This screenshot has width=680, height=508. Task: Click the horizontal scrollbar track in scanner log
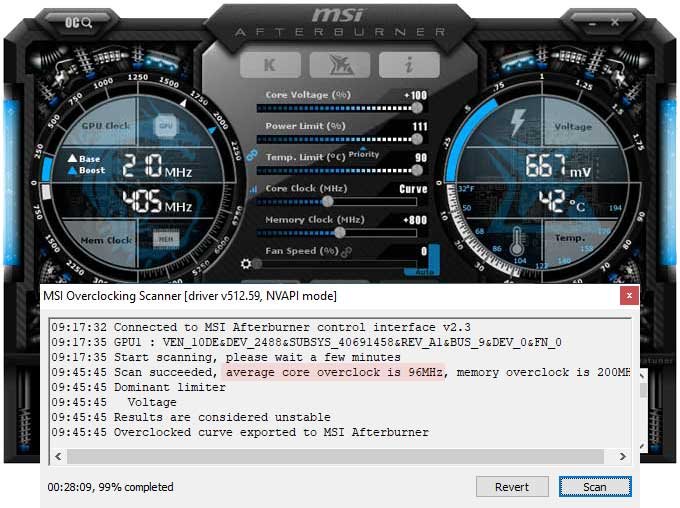[335, 456]
